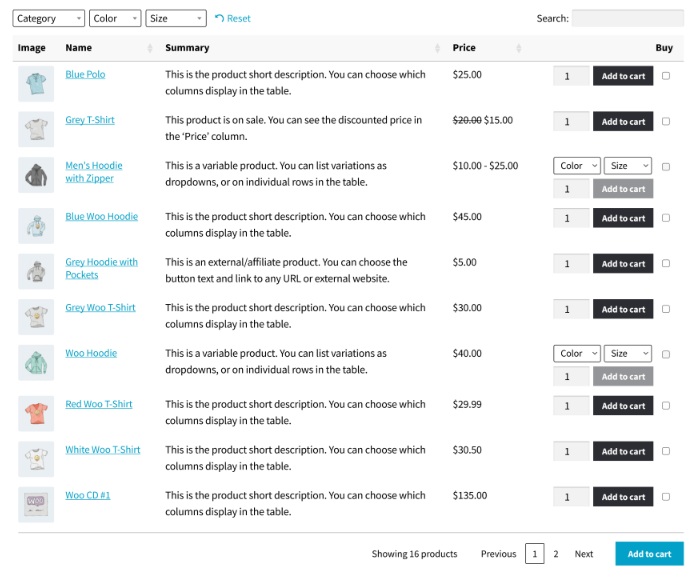
Task: Open the Blue Polo product image
Action: click(35, 83)
